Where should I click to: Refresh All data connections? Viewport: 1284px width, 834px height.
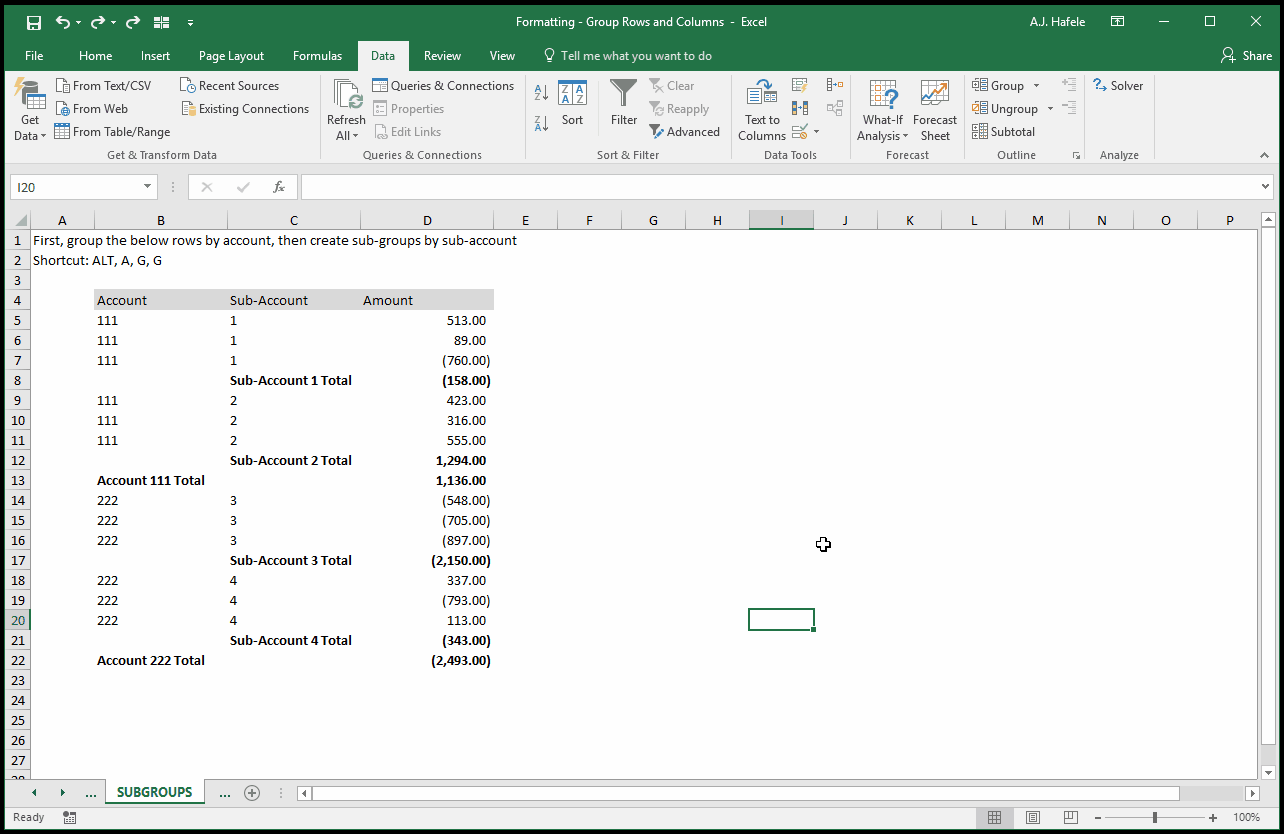pyautogui.click(x=346, y=111)
